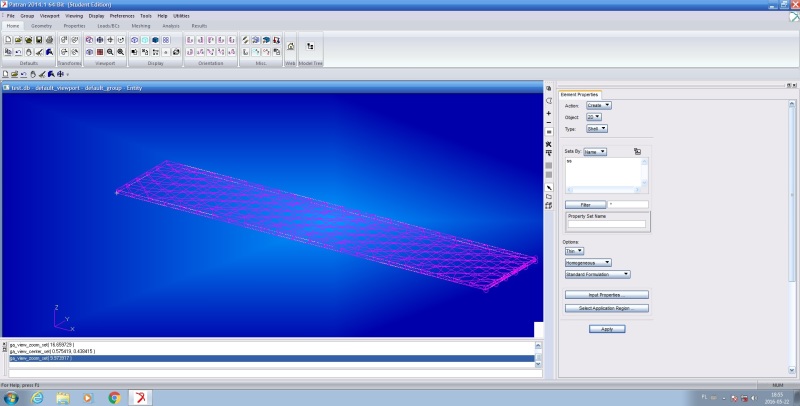
Task: Switch to the Analysis ribbon tab
Action: coord(171,26)
